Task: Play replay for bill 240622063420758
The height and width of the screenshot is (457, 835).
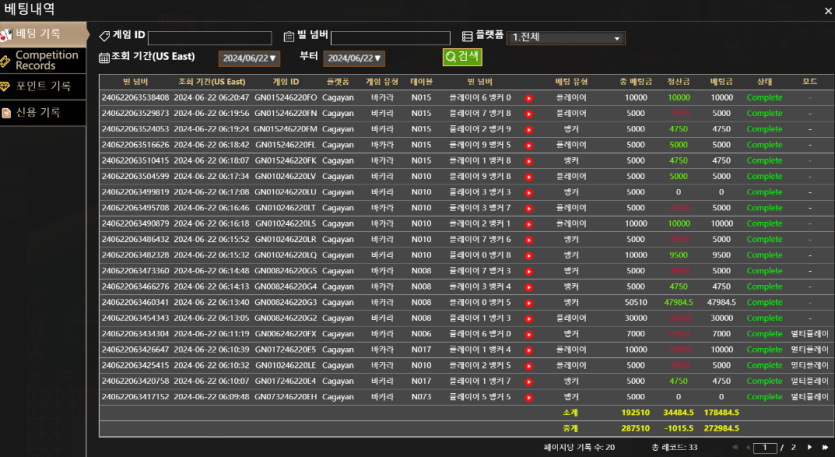Action: pos(529,382)
